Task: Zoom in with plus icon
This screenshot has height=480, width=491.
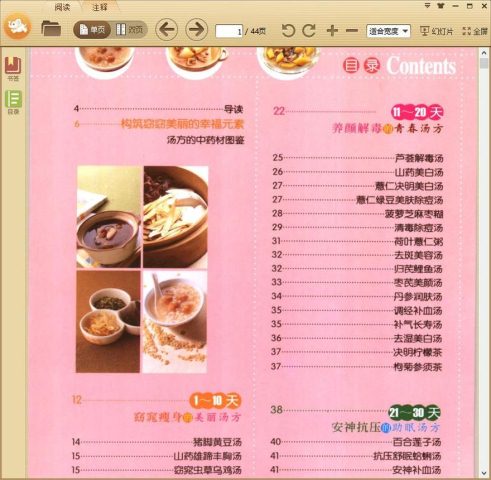Action: tap(332, 31)
